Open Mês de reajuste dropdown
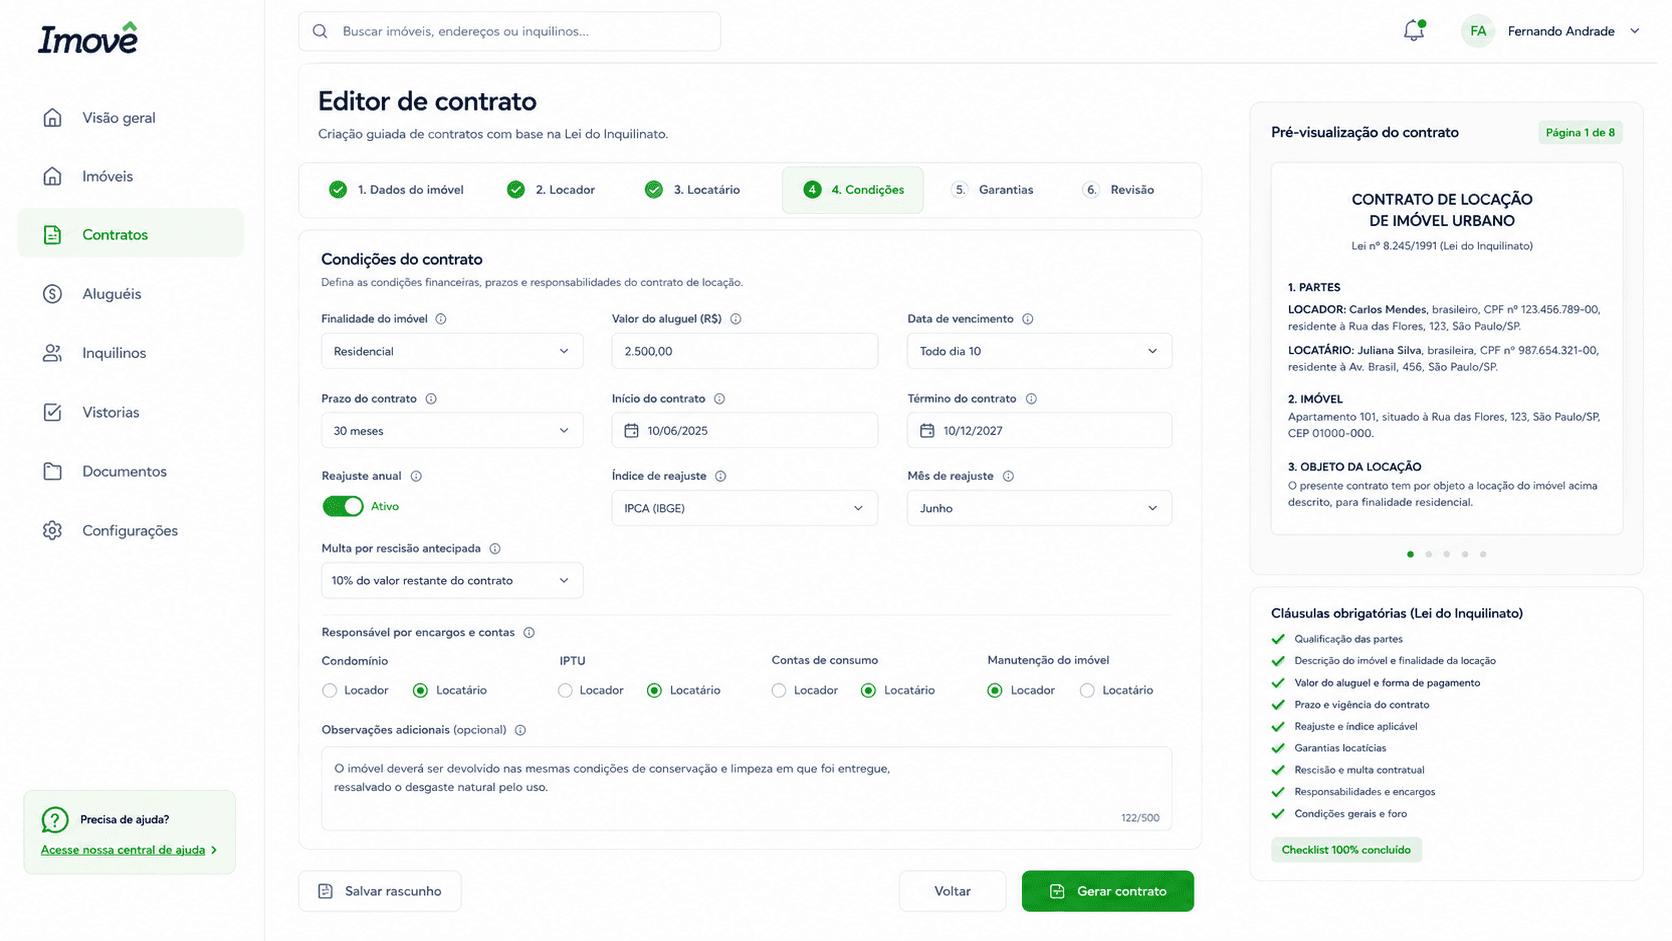 pos(1039,508)
